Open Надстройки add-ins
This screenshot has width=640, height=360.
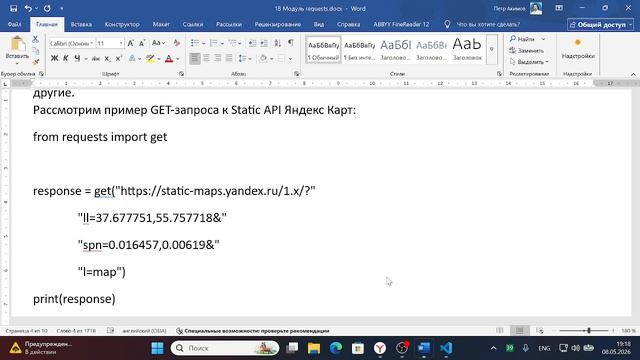tap(578, 49)
